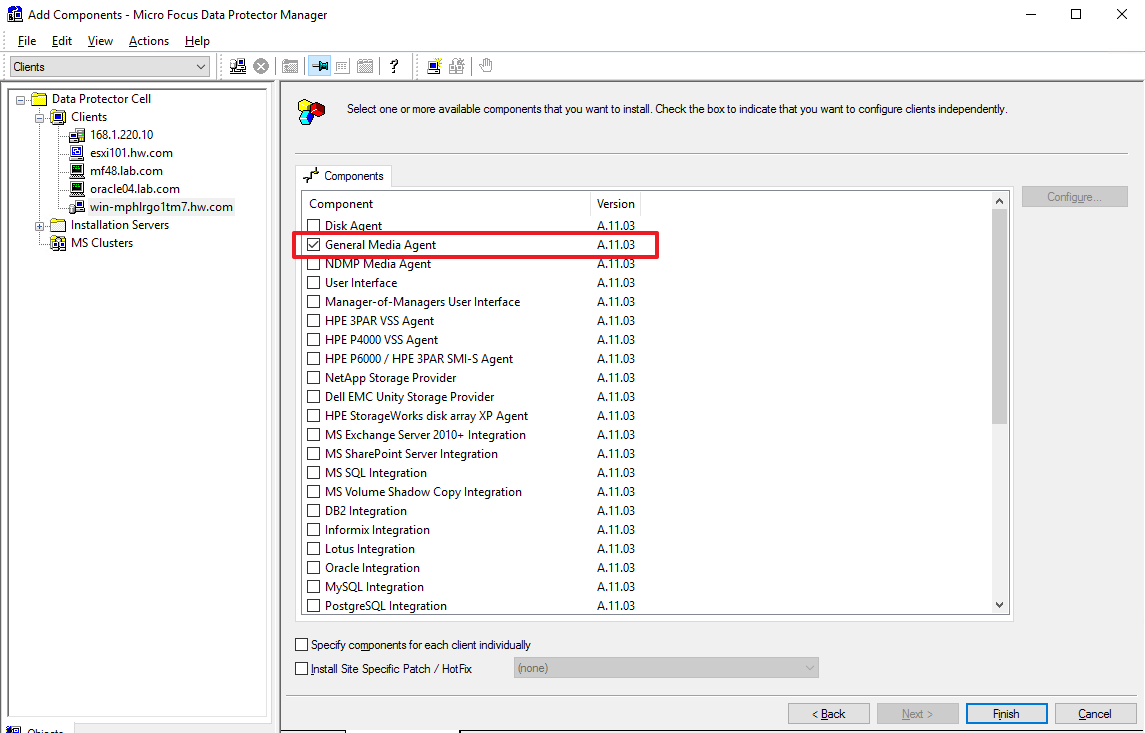The image size is (1145, 733).
Task: Uncheck the General Media Agent checkbox
Action: [314, 245]
